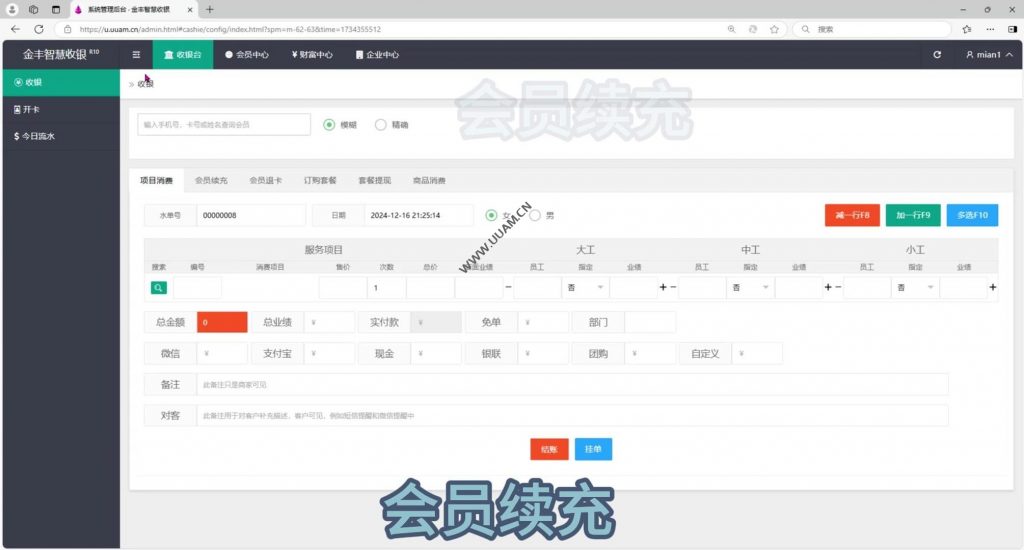Click the red 结账 button
The image size is (1024, 550).
click(549, 449)
